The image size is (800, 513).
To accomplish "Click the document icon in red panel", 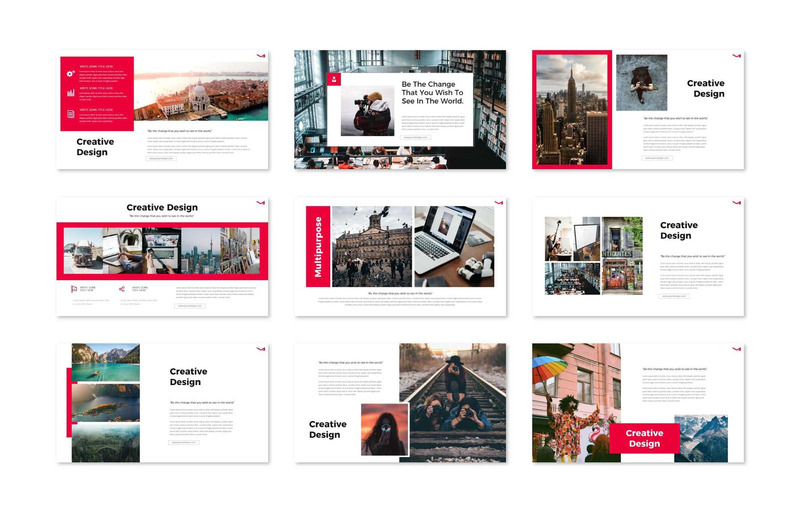I will click(70, 114).
